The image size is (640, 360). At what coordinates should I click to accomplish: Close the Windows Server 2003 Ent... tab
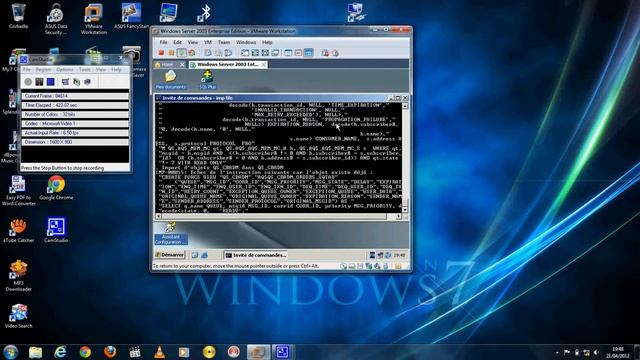(x=264, y=64)
